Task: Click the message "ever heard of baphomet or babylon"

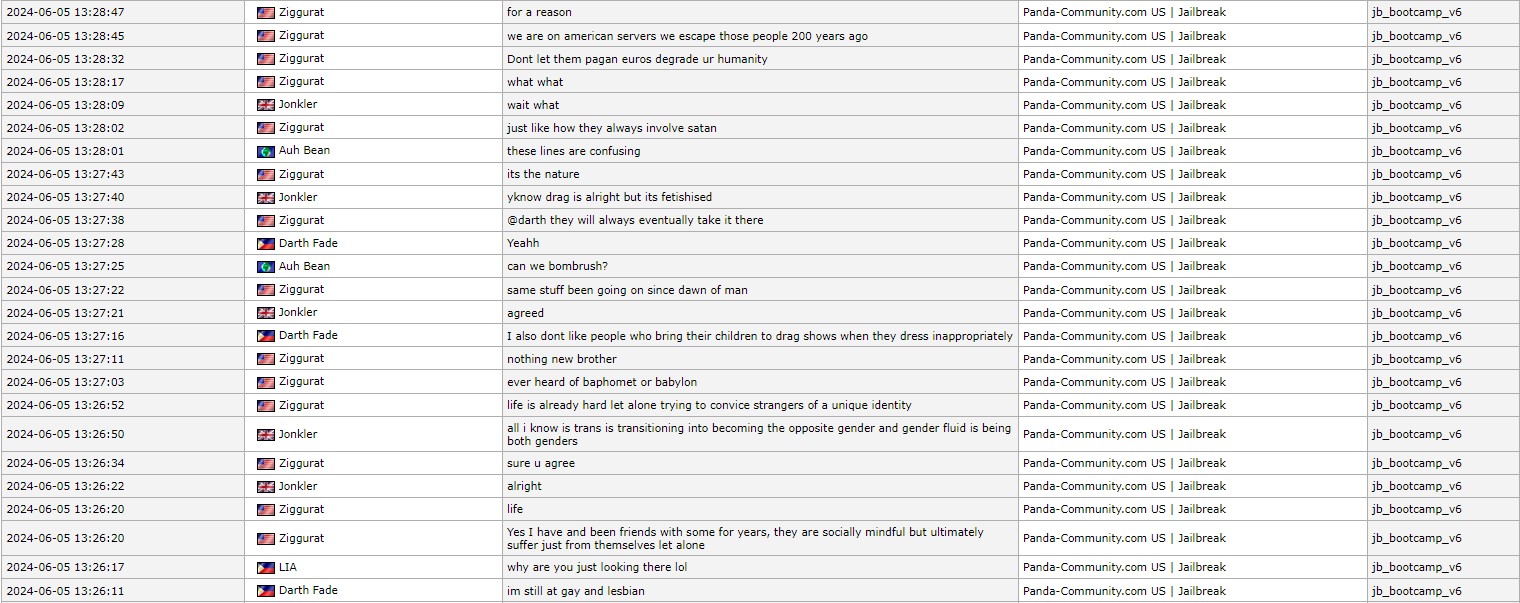Action: click(601, 382)
